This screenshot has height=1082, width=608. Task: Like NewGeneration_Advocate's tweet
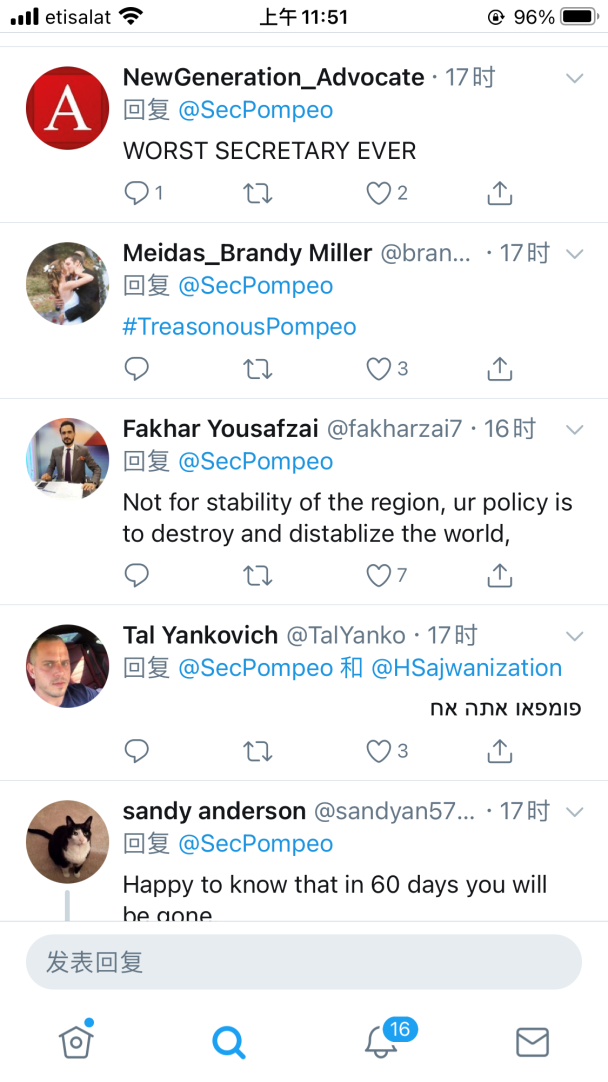(378, 193)
